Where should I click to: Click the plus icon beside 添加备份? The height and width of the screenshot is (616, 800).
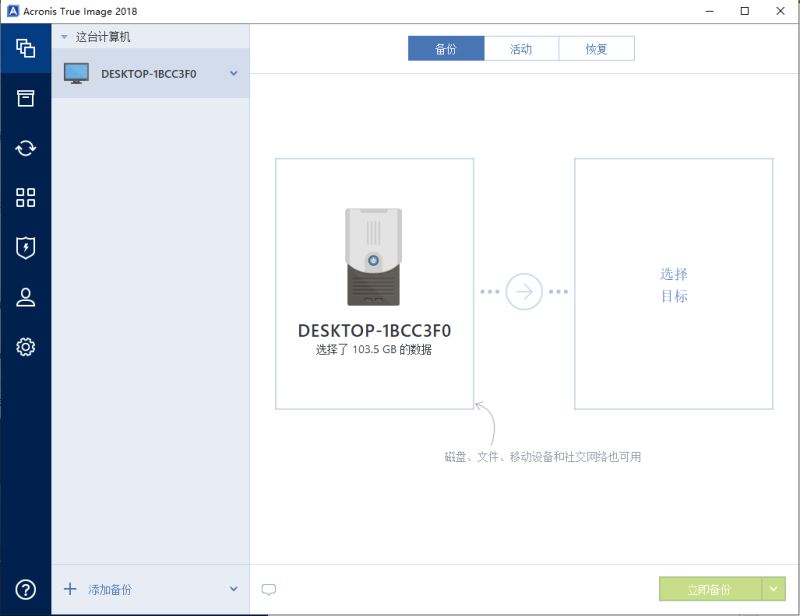pyautogui.click(x=70, y=589)
